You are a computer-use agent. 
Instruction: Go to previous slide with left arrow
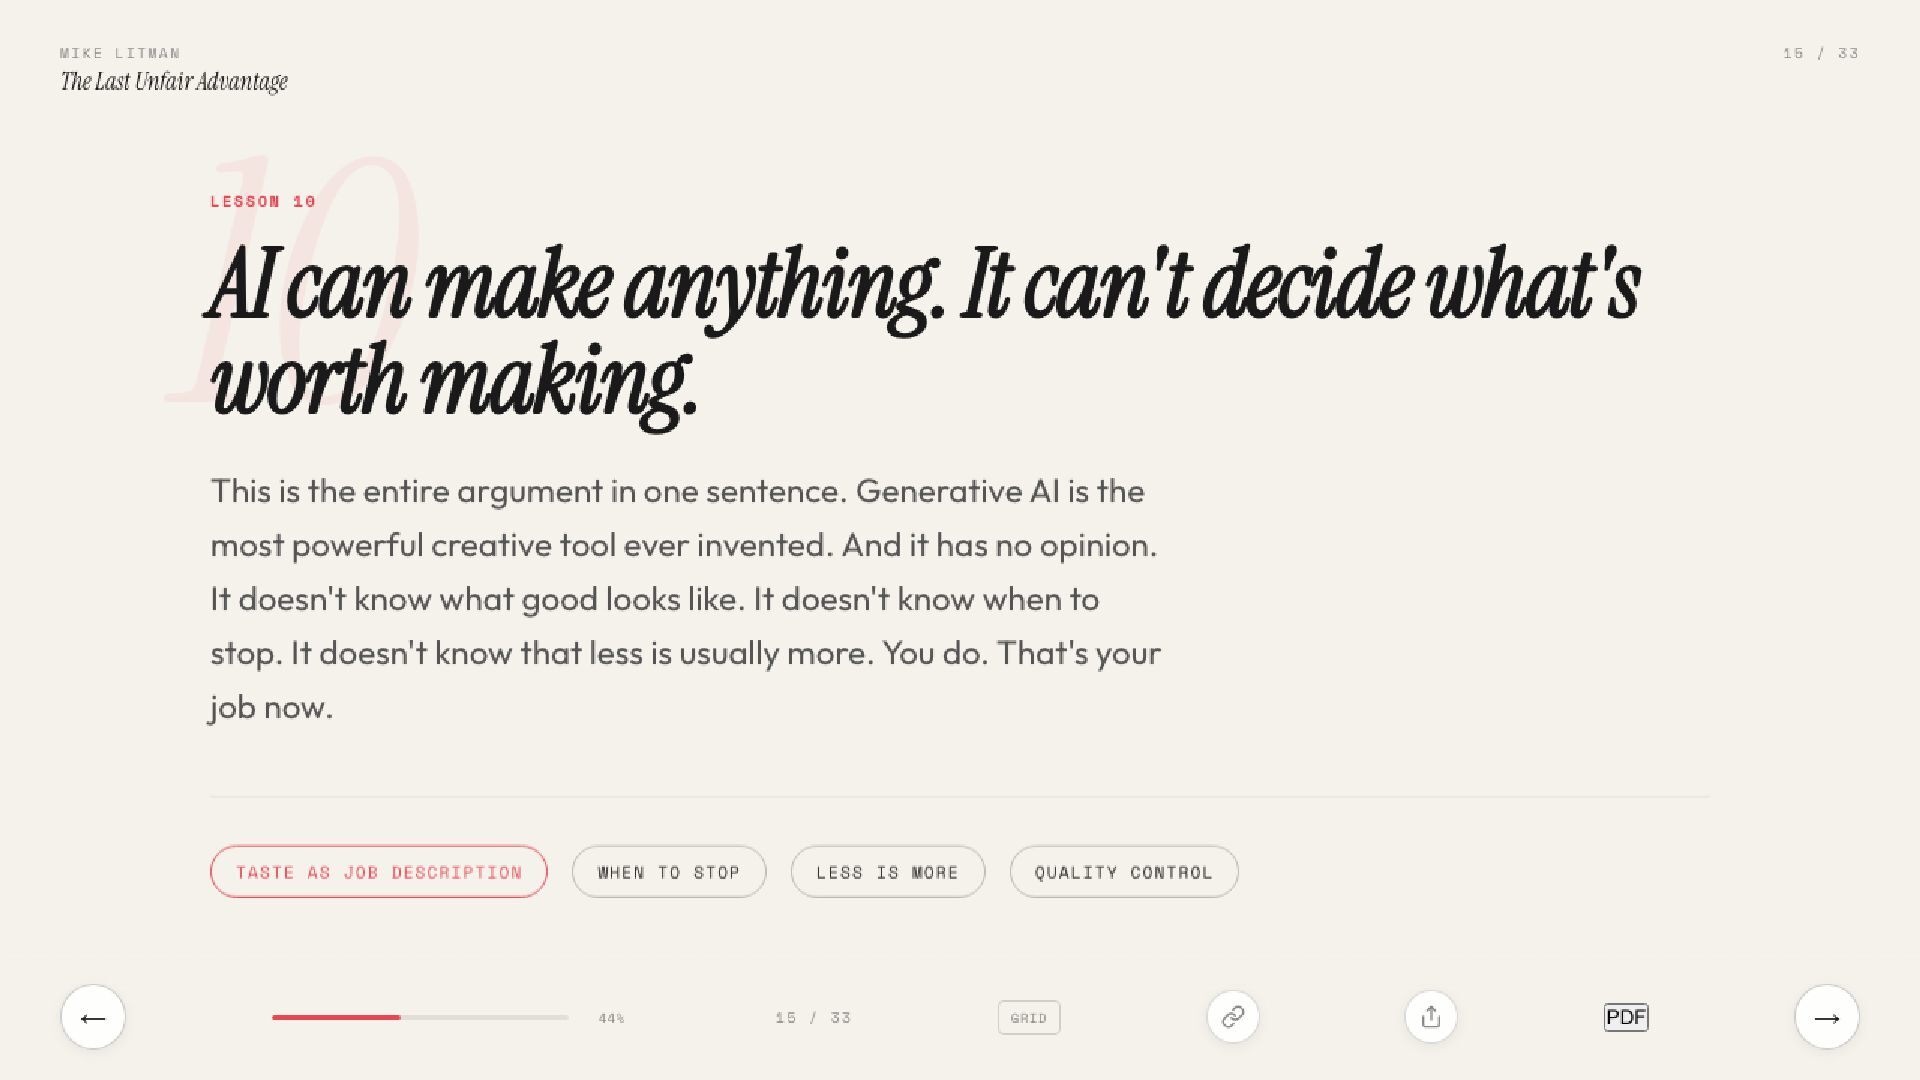[x=93, y=1017]
